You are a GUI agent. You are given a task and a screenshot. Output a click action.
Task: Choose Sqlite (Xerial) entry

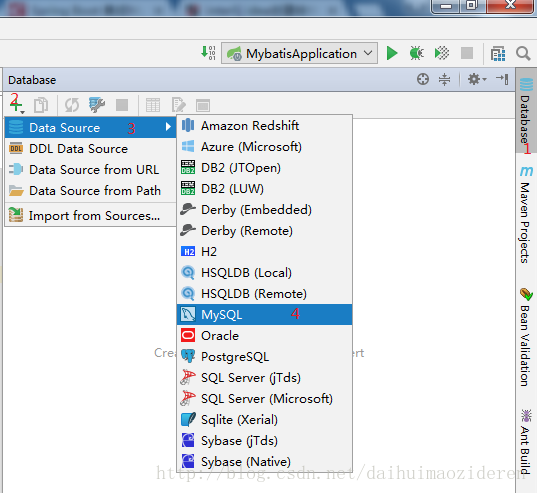tap(264, 419)
